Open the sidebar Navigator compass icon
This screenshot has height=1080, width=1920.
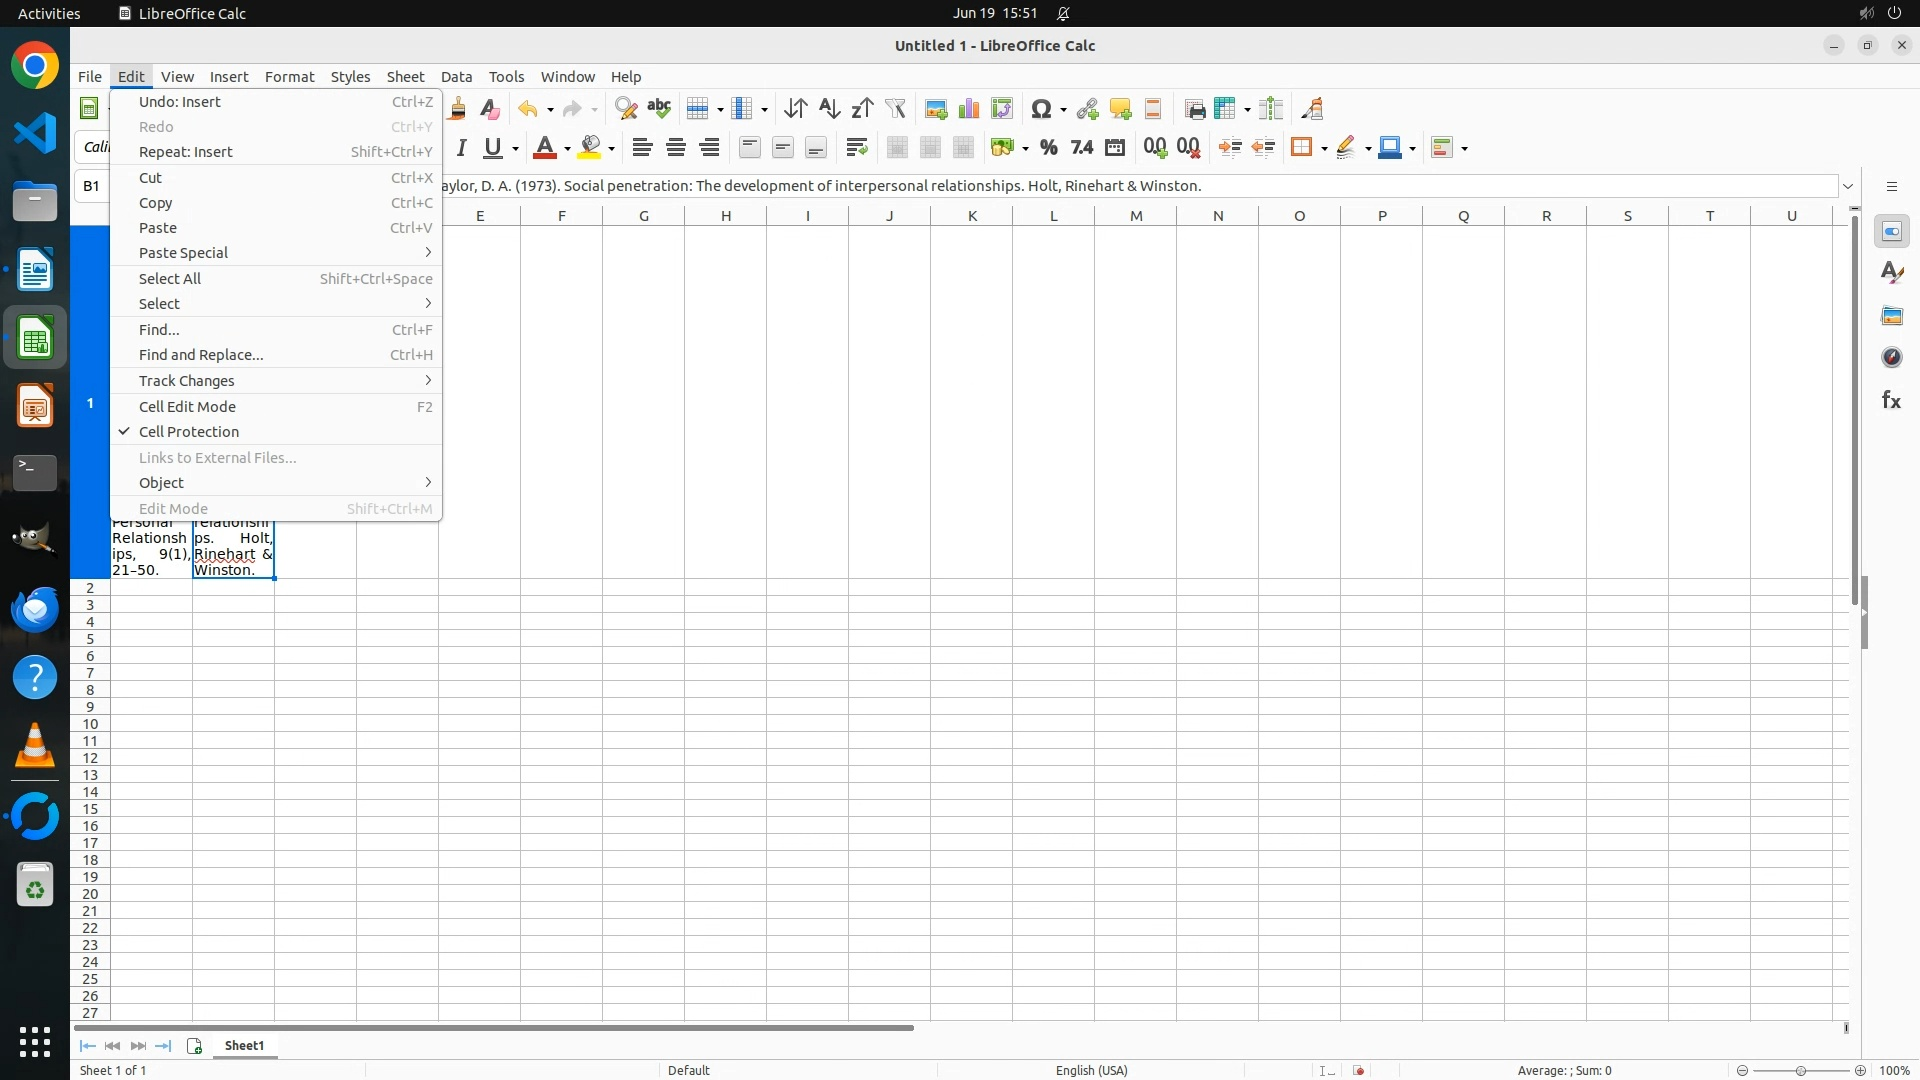point(1891,358)
